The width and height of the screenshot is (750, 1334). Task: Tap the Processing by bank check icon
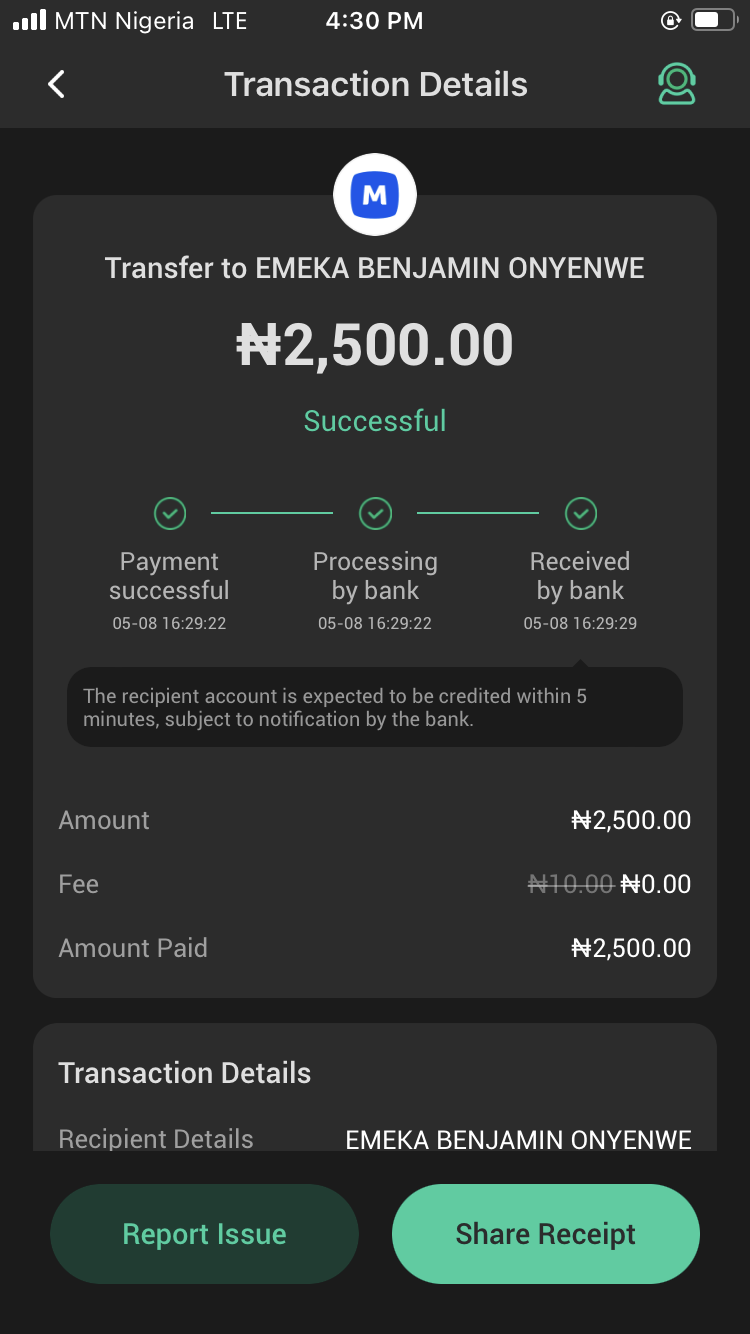pos(375,514)
